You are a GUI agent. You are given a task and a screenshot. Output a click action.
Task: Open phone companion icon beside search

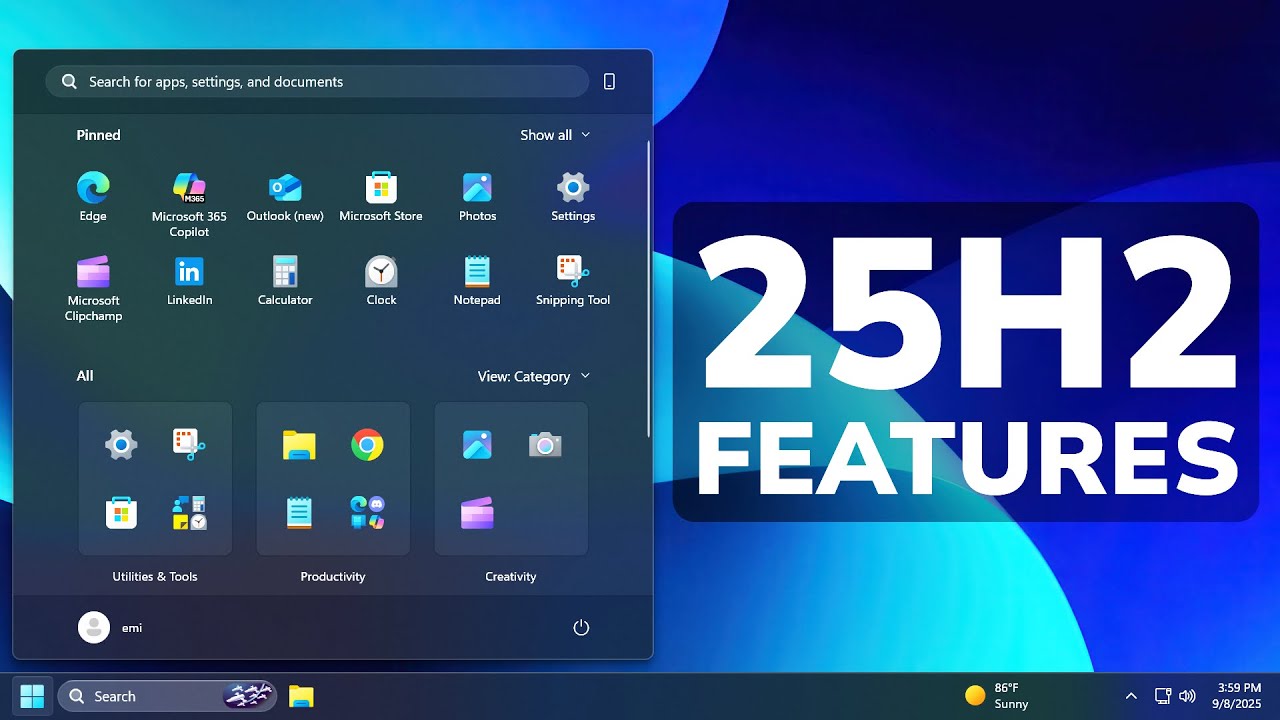[609, 82]
